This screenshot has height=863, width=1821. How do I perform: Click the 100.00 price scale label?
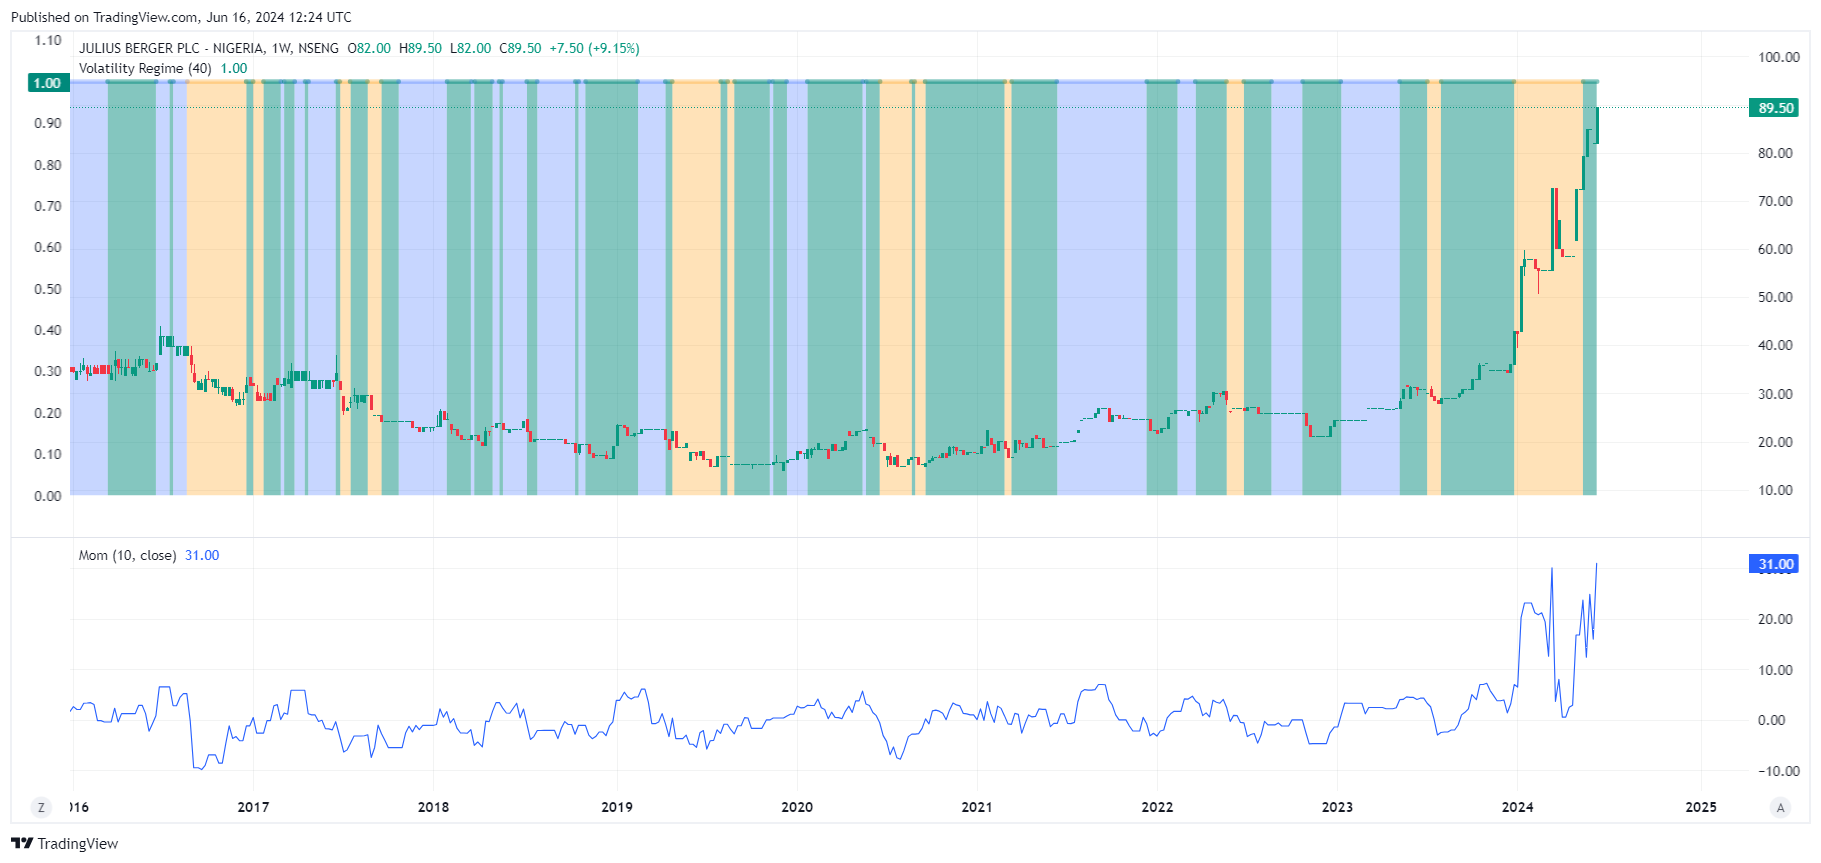[1779, 57]
